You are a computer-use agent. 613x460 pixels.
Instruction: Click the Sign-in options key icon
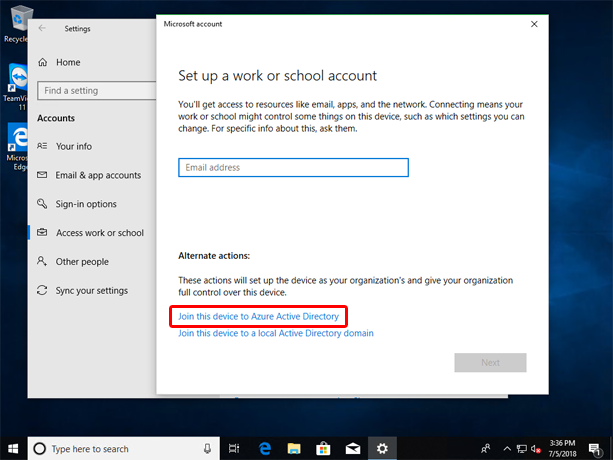pos(42,203)
